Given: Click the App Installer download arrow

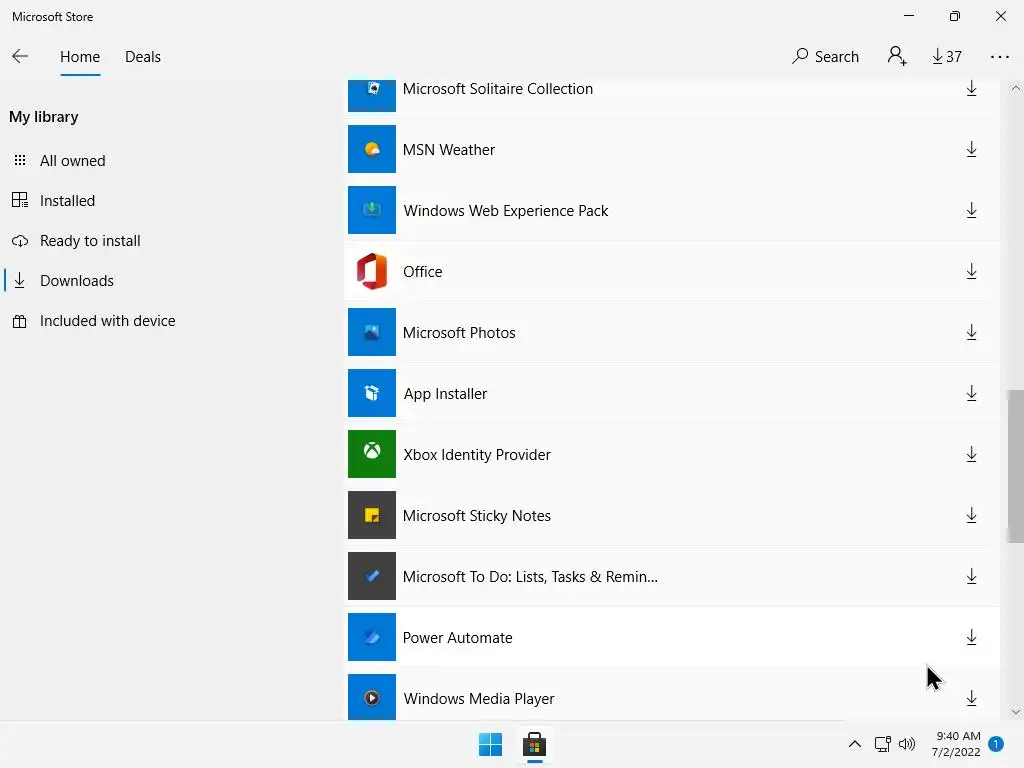Looking at the screenshot, I should tap(971, 393).
